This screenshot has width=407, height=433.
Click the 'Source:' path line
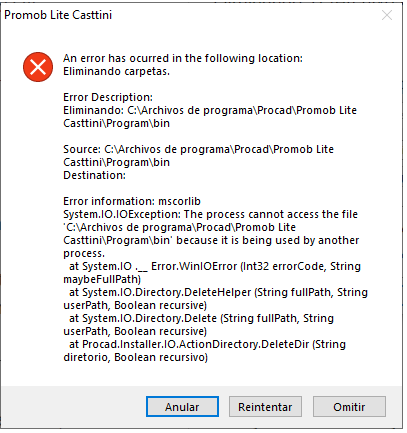(198, 149)
